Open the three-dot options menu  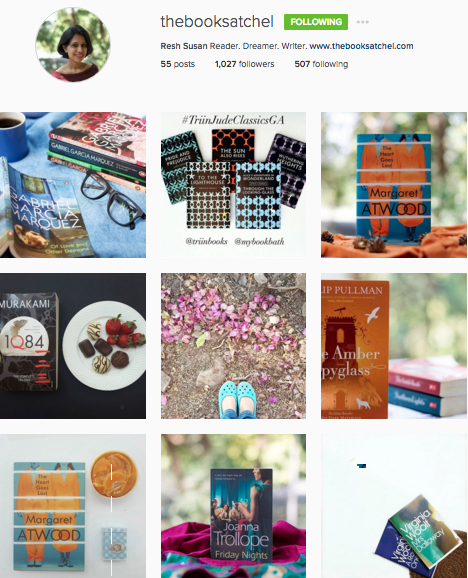tap(363, 22)
